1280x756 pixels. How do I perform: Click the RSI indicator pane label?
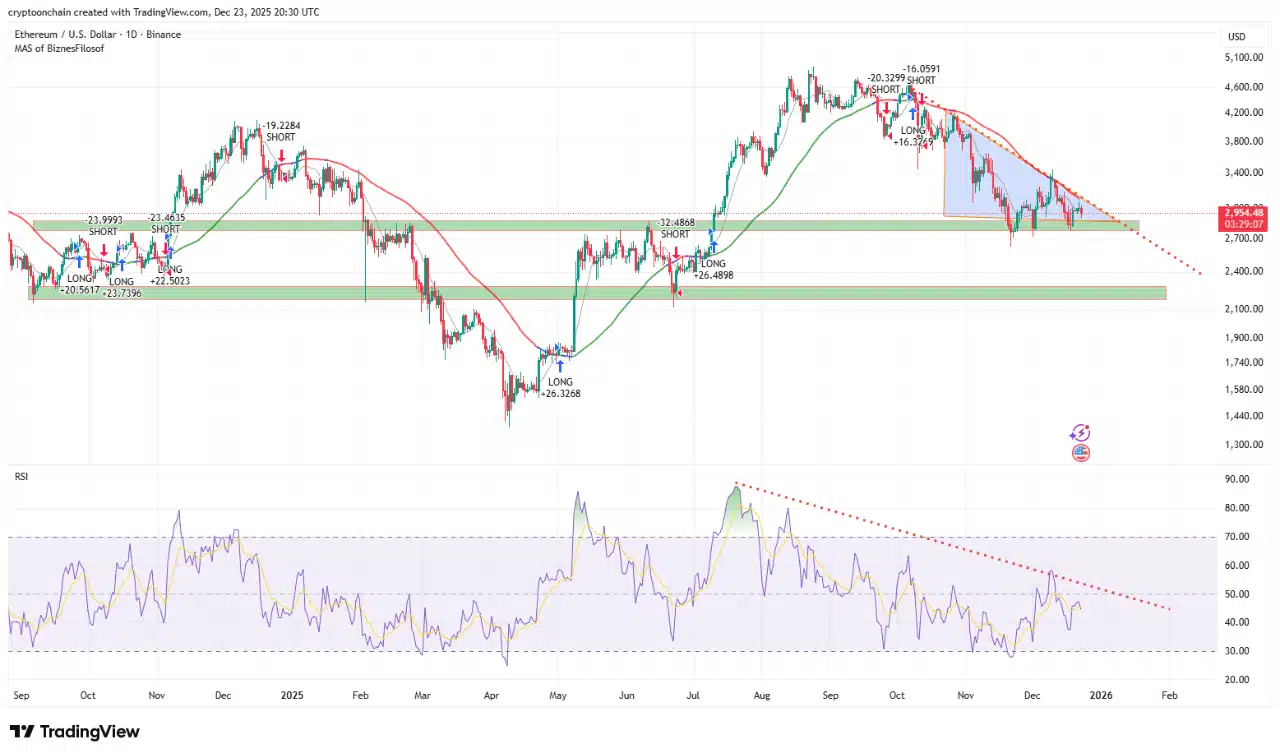(21, 477)
